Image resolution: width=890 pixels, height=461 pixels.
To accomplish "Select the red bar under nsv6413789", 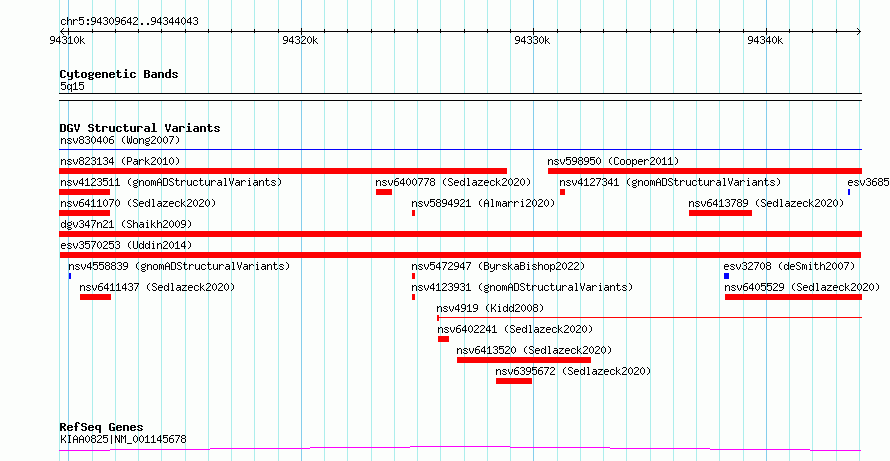I will 720,213.
